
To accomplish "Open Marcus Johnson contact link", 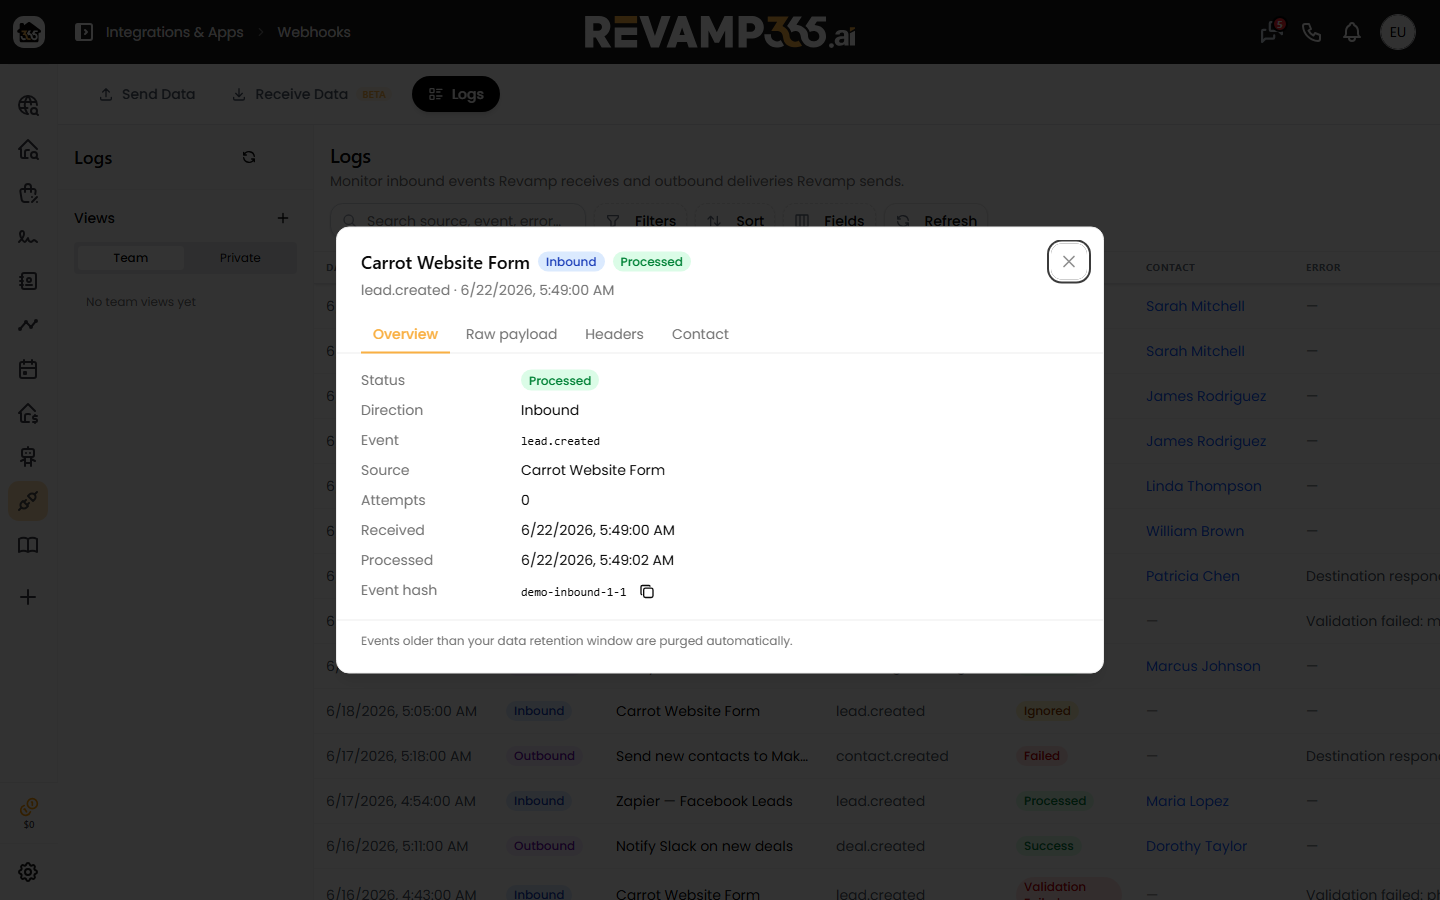I will point(1203,666).
